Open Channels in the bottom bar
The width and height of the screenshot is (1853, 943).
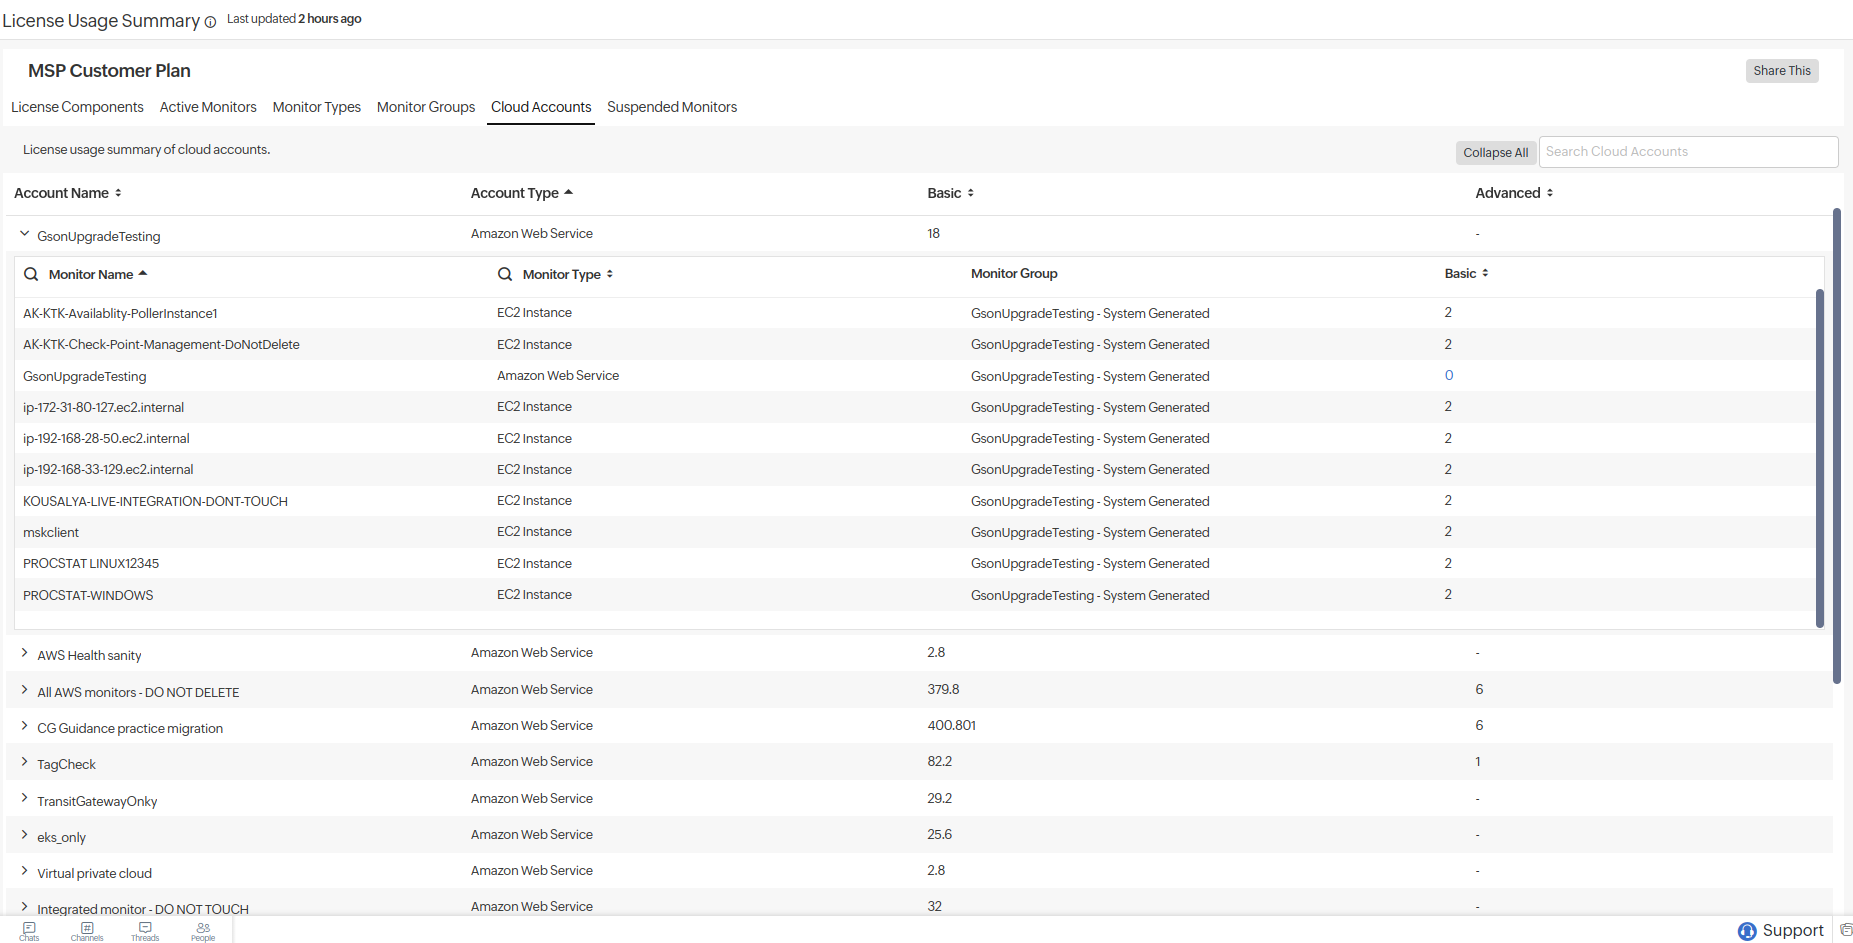click(87, 931)
